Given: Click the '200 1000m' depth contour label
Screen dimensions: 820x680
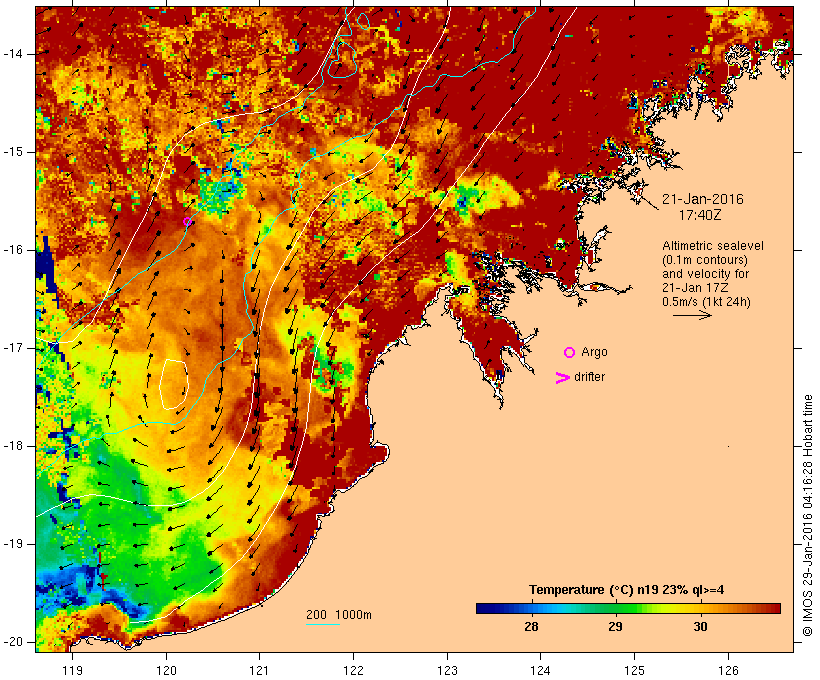Looking at the screenshot, I should [339, 615].
